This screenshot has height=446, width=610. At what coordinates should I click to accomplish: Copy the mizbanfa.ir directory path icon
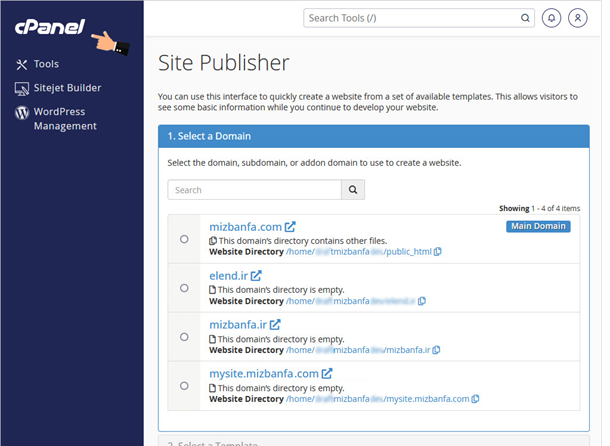(436, 350)
